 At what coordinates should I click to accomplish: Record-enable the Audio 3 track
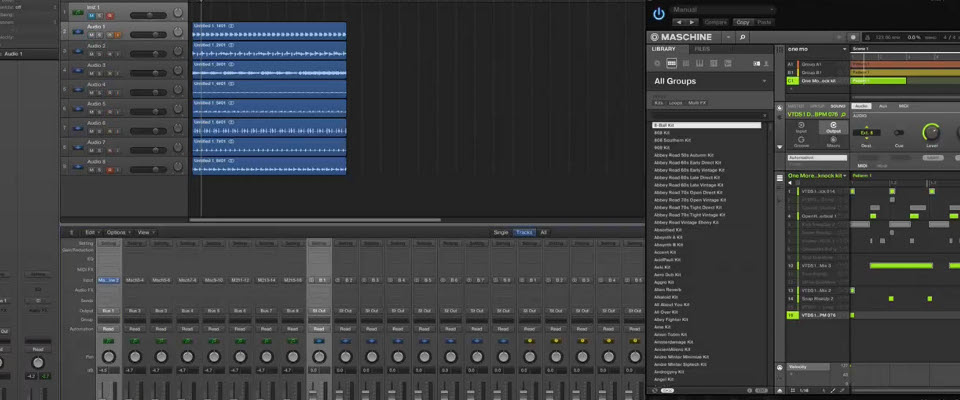(108, 74)
